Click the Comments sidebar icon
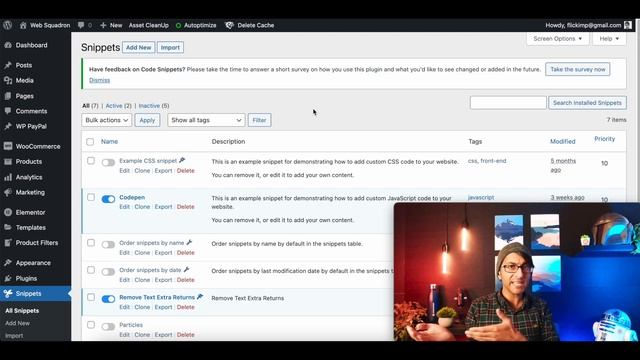 tap(8, 111)
